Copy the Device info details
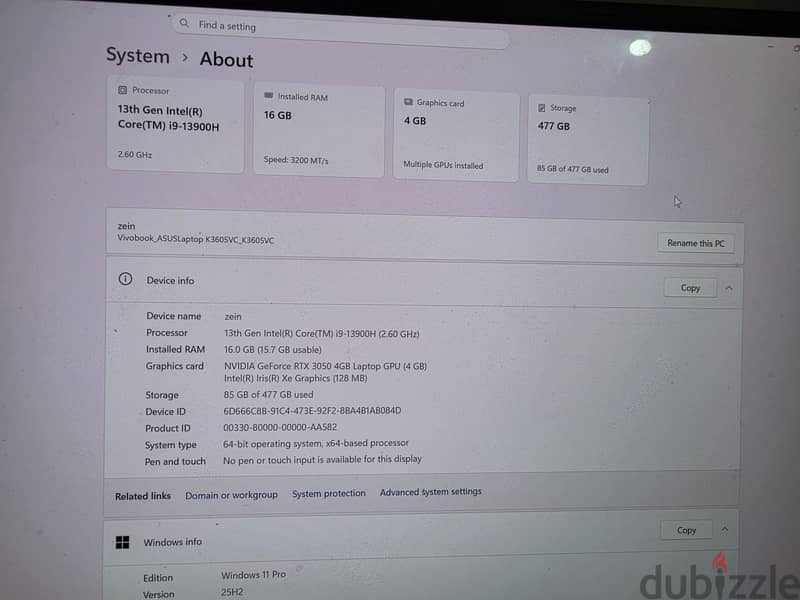The height and width of the screenshot is (600, 800). click(x=690, y=288)
